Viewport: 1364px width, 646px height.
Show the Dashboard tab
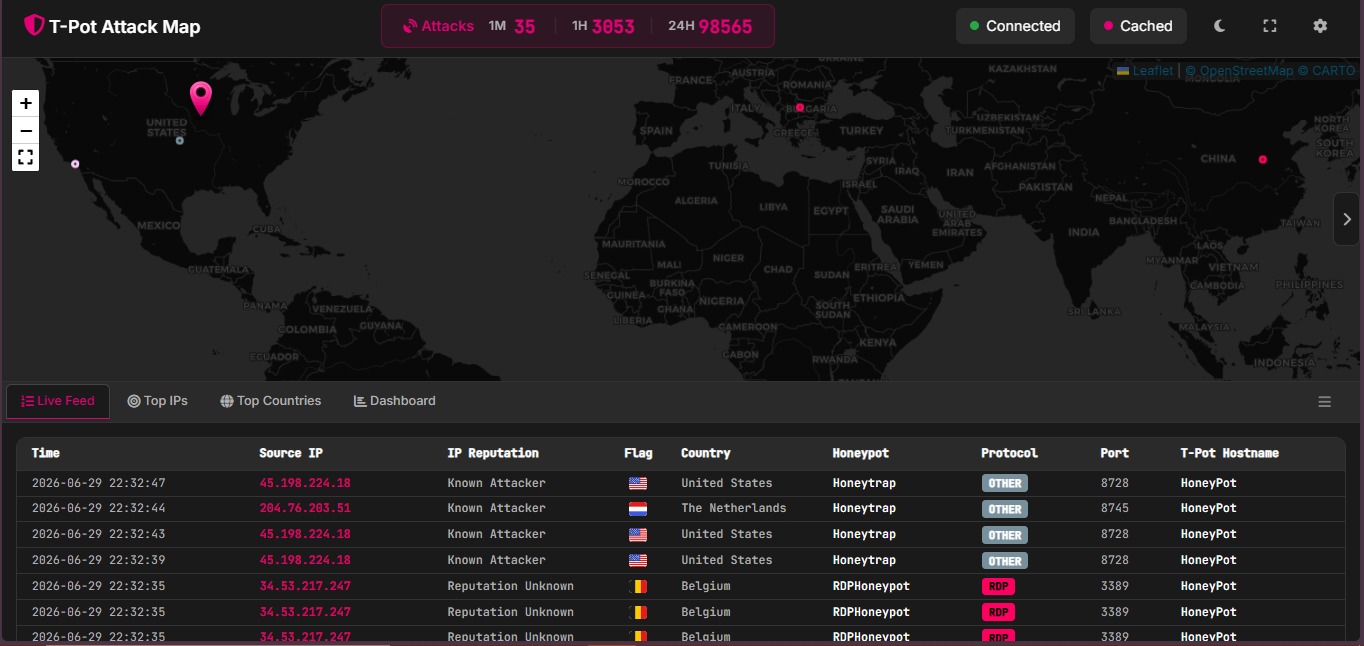coord(395,401)
